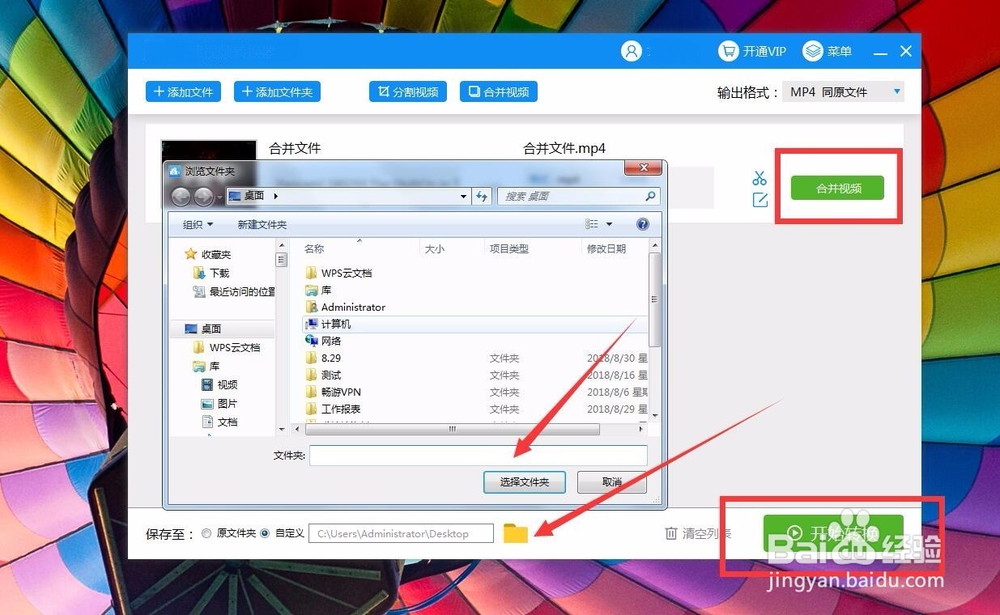Click the user avatar icon in title bar
This screenshot has height=615, width=1000.
(x=632, y=51)
